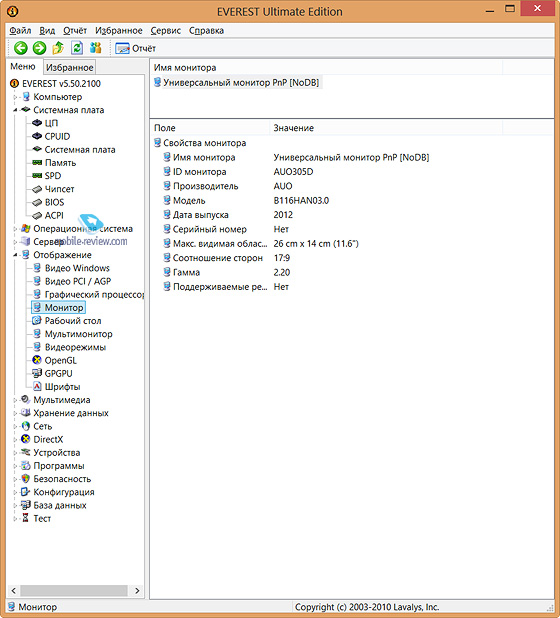This screenshot has width=560, height=618.
Task: Click the Графический процессор icon
Action: tap(37, 294)
